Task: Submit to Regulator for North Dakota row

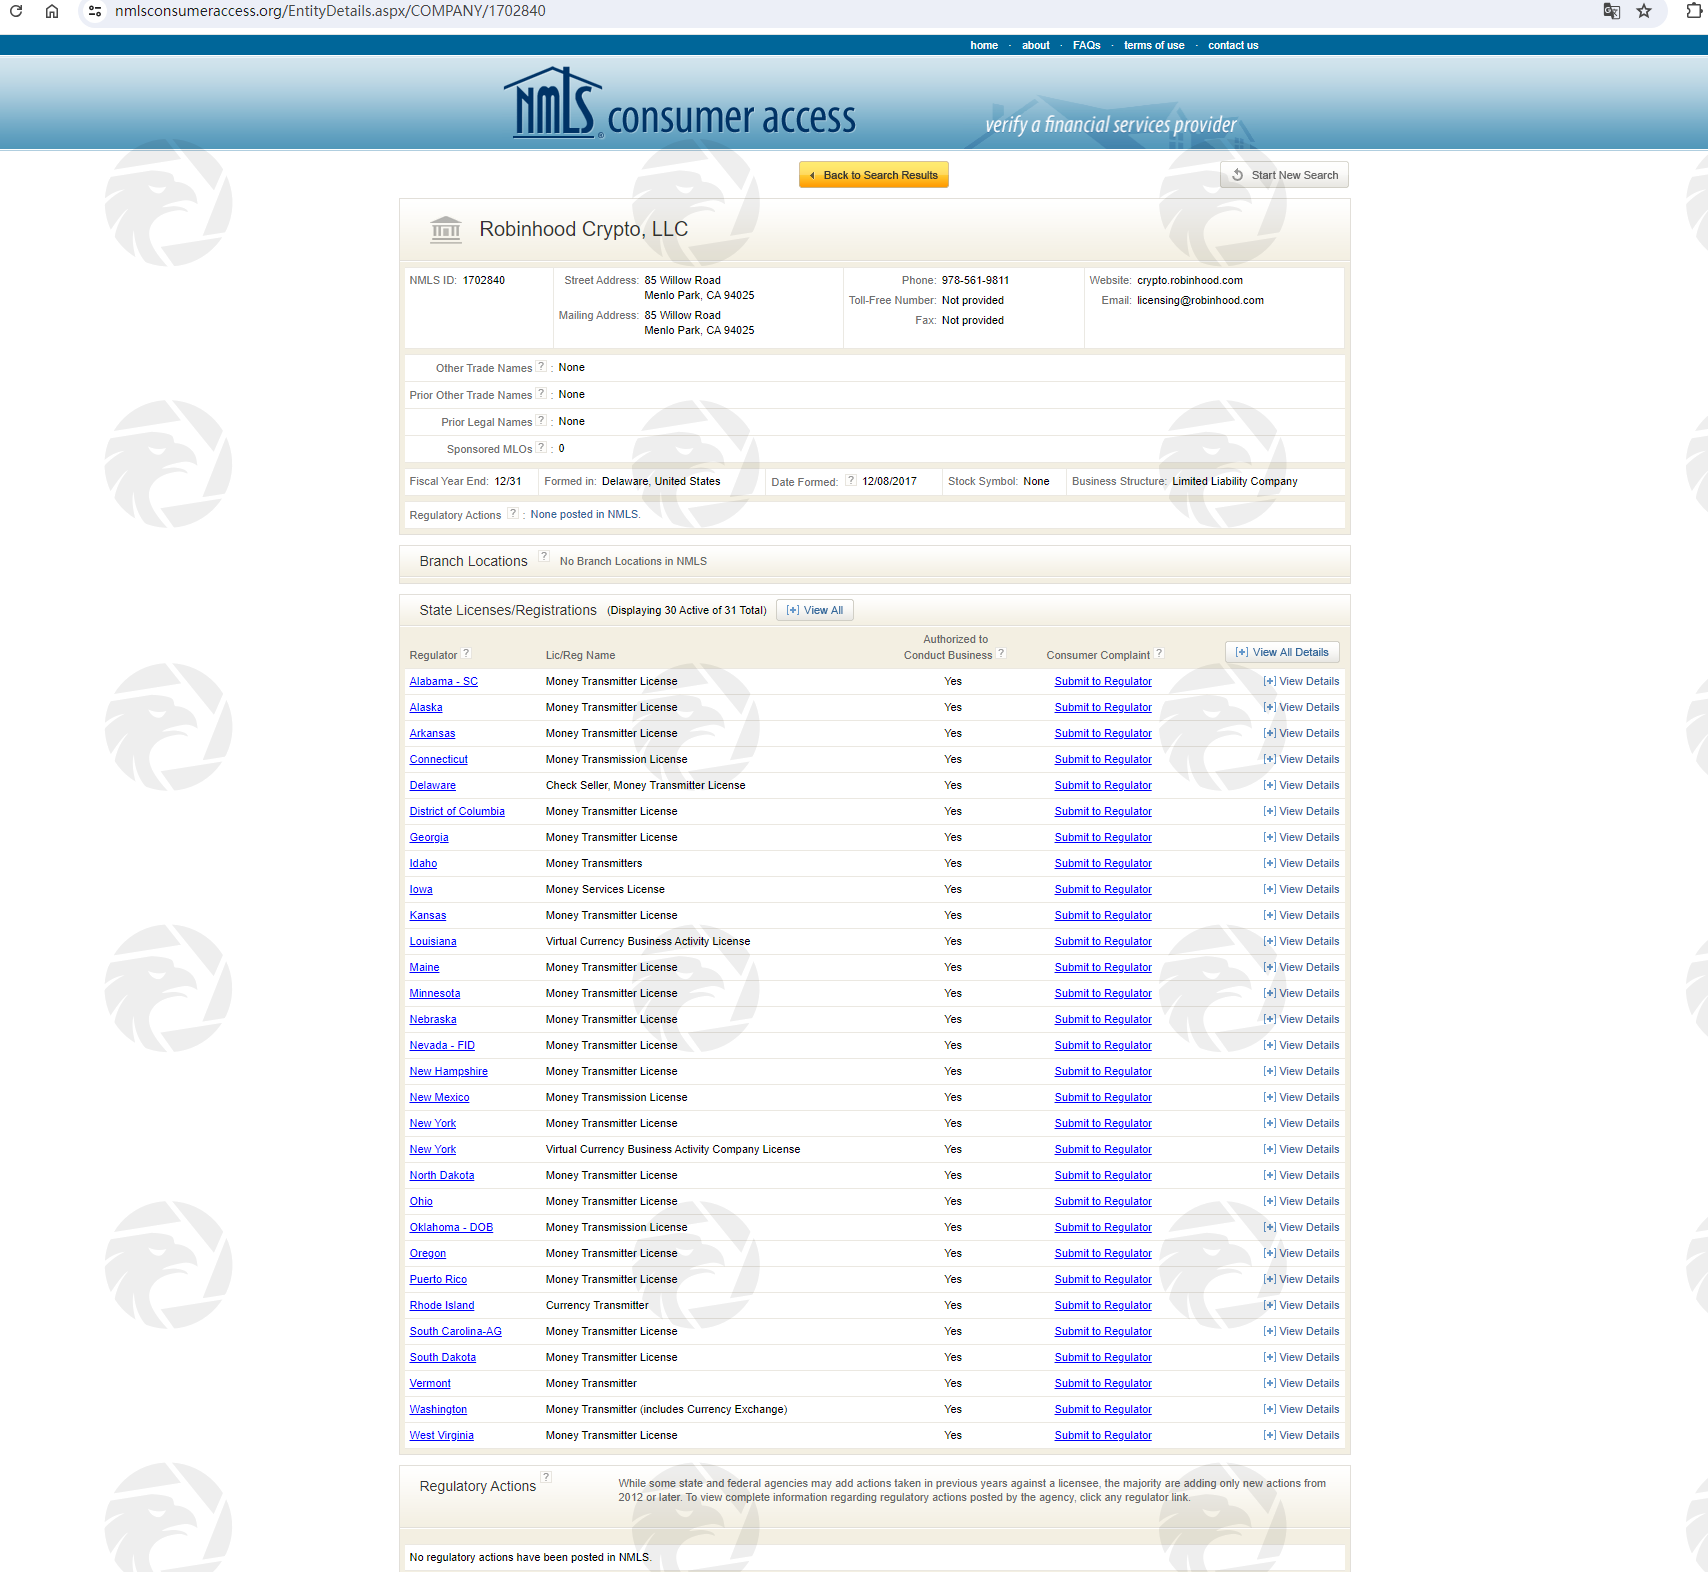Action: point(1103,1175)
